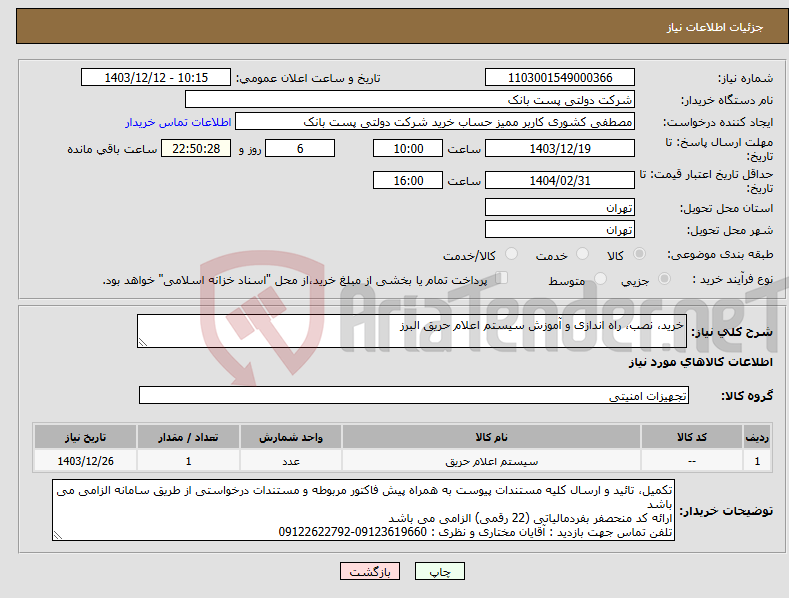Select the کالا/خدمت radio button
Image resolution: width=789 pixels, height=598 pixels.
[x=511, y=254]
